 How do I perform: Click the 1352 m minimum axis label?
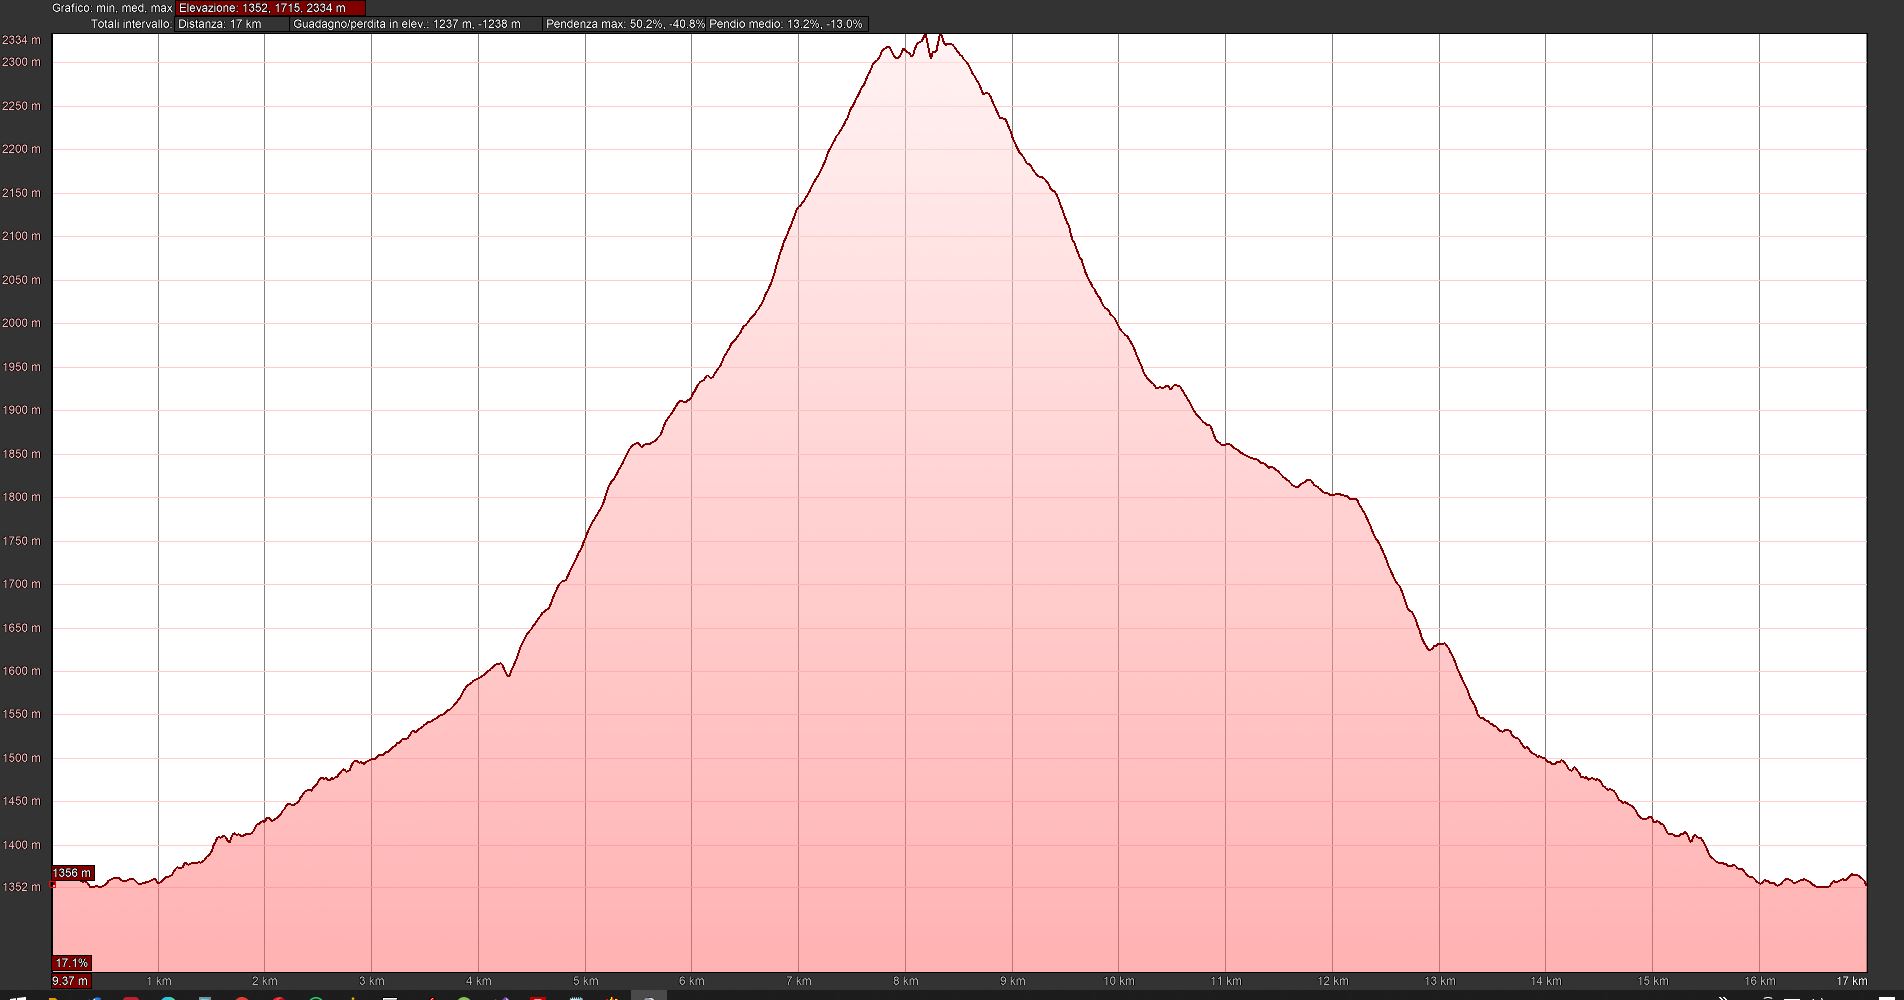21,887
